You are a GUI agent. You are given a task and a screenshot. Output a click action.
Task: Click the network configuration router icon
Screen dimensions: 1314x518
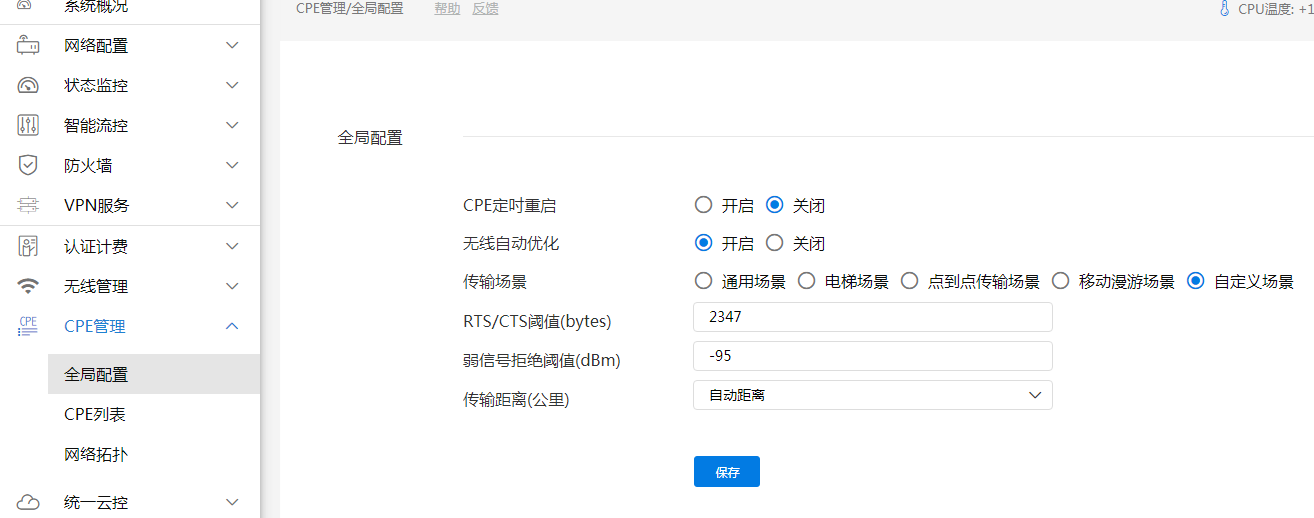click(x=28, y=45)
